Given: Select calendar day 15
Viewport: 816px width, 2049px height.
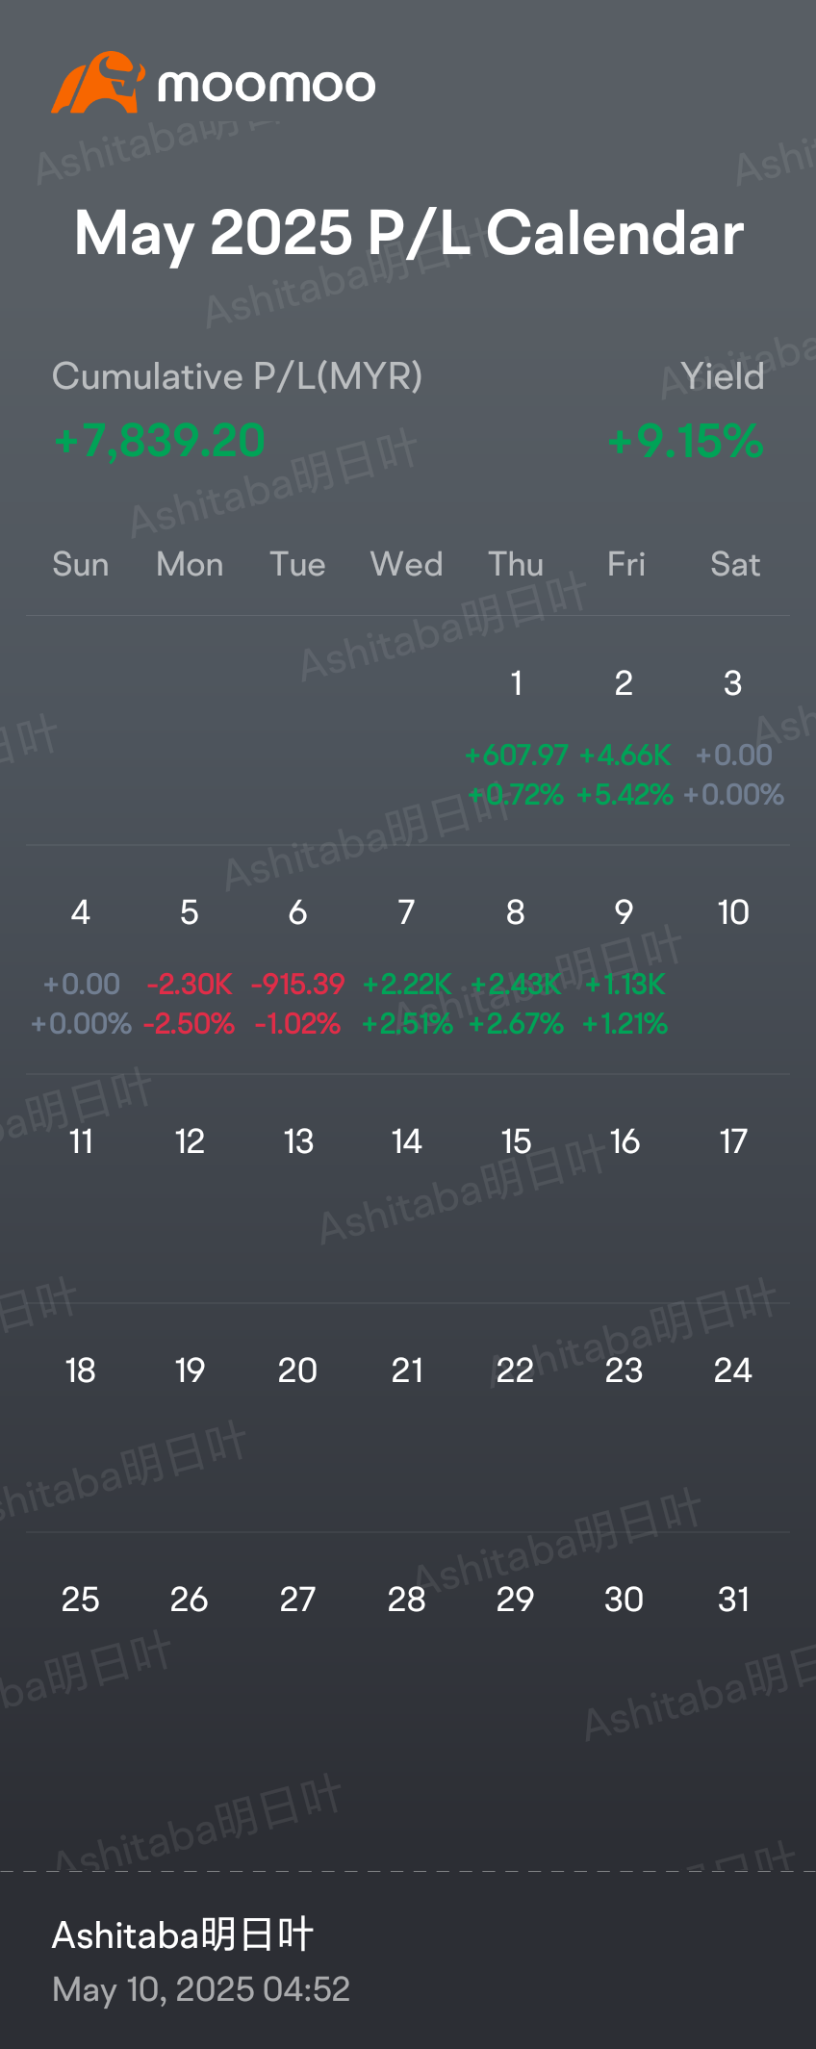Looking at the screenshot, I should [x=516, y=1141].
